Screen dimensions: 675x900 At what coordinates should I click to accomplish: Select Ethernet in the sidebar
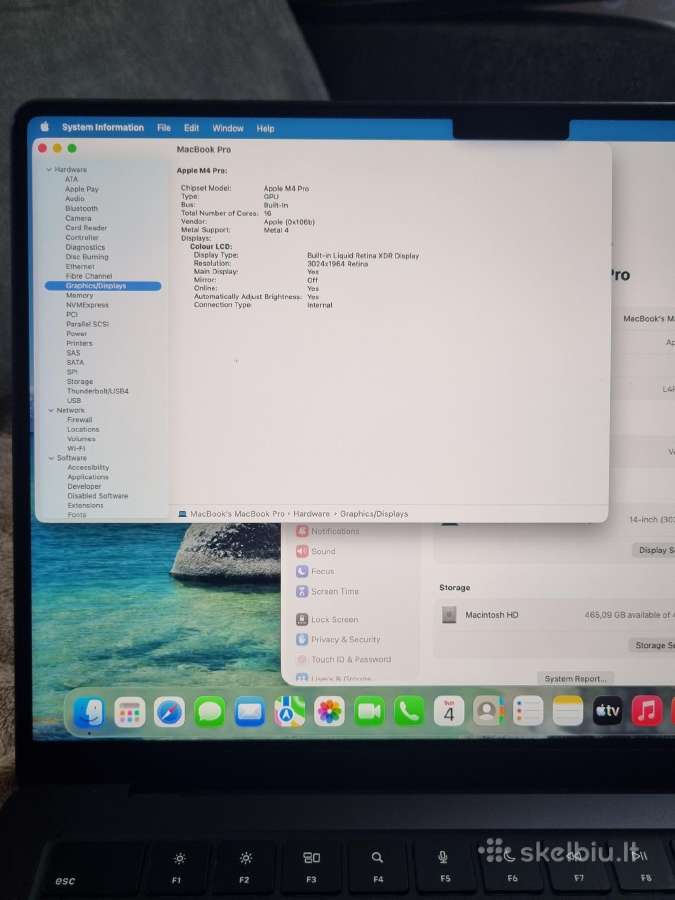point(80,266)
